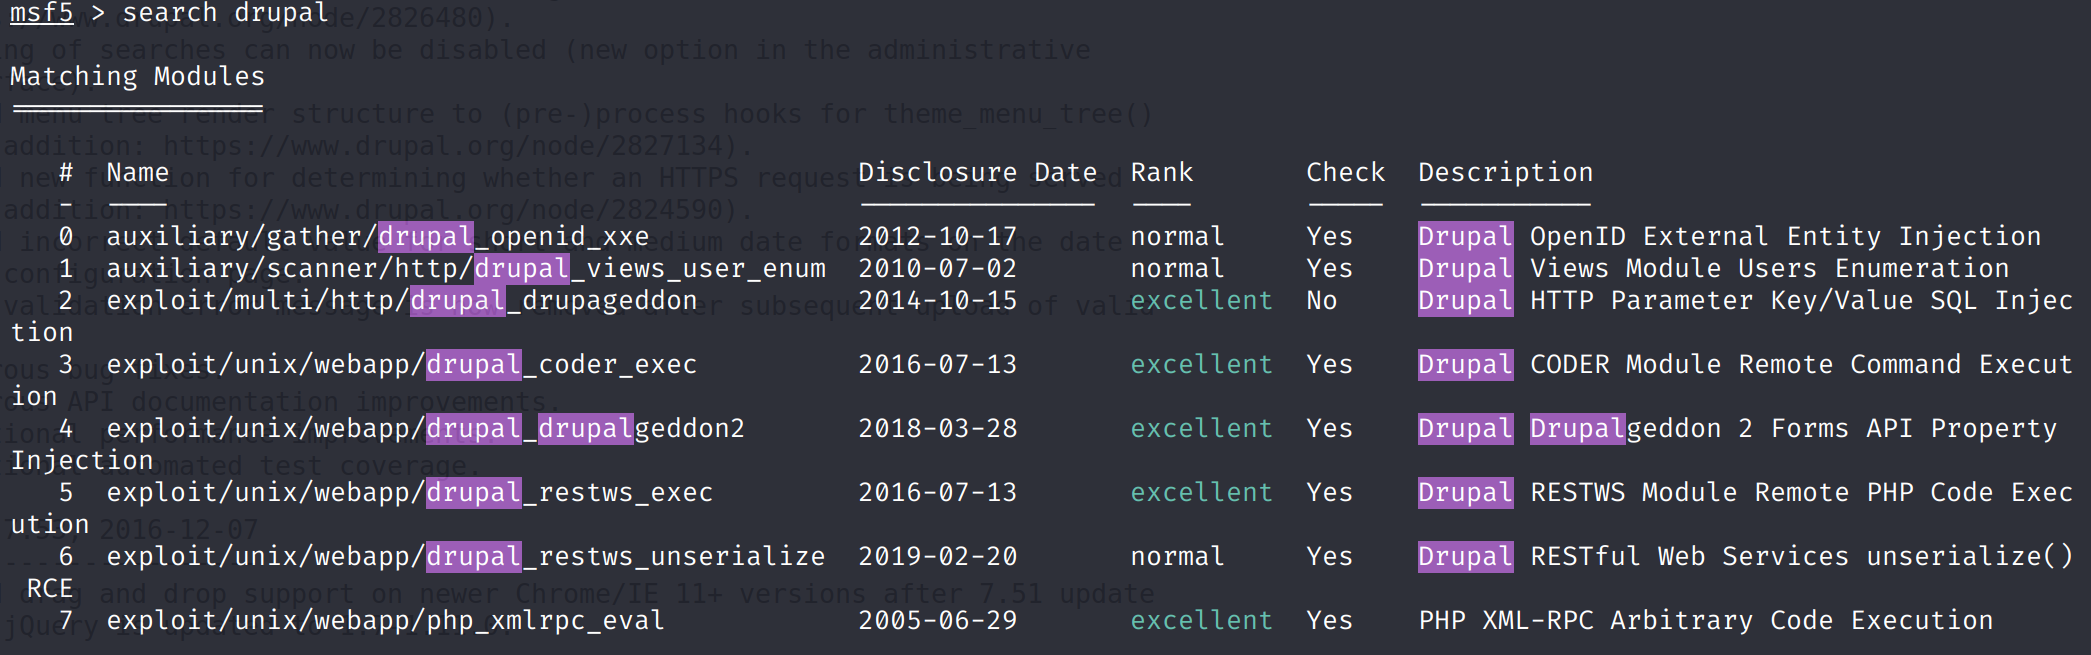Click the Name column header
This screenshot has width=2091, height=655.
coord(137,173)
